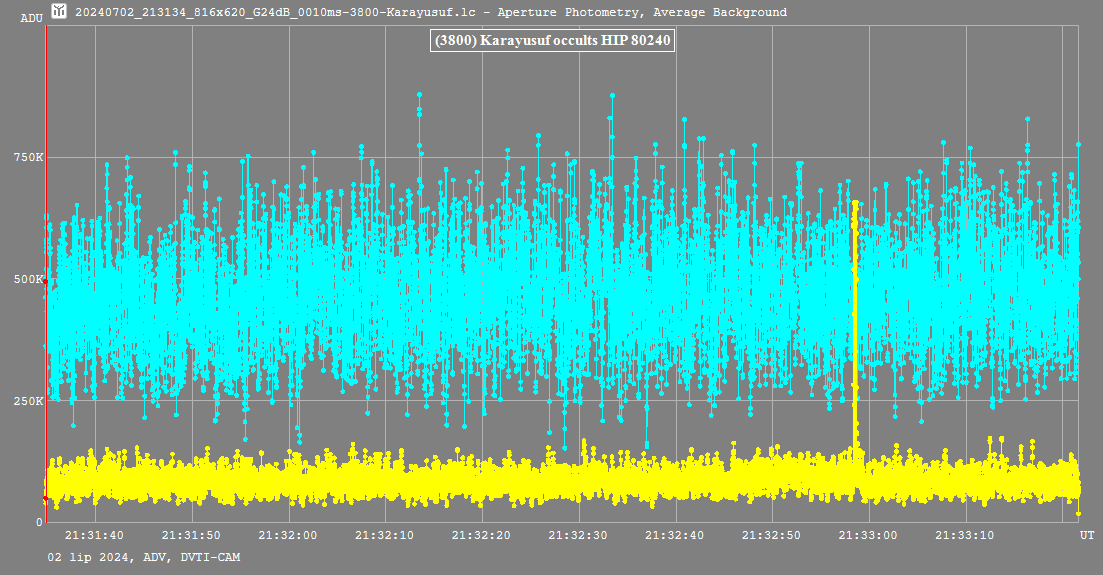
Task: Click the 500K axis value
Action: click(29, 279)
